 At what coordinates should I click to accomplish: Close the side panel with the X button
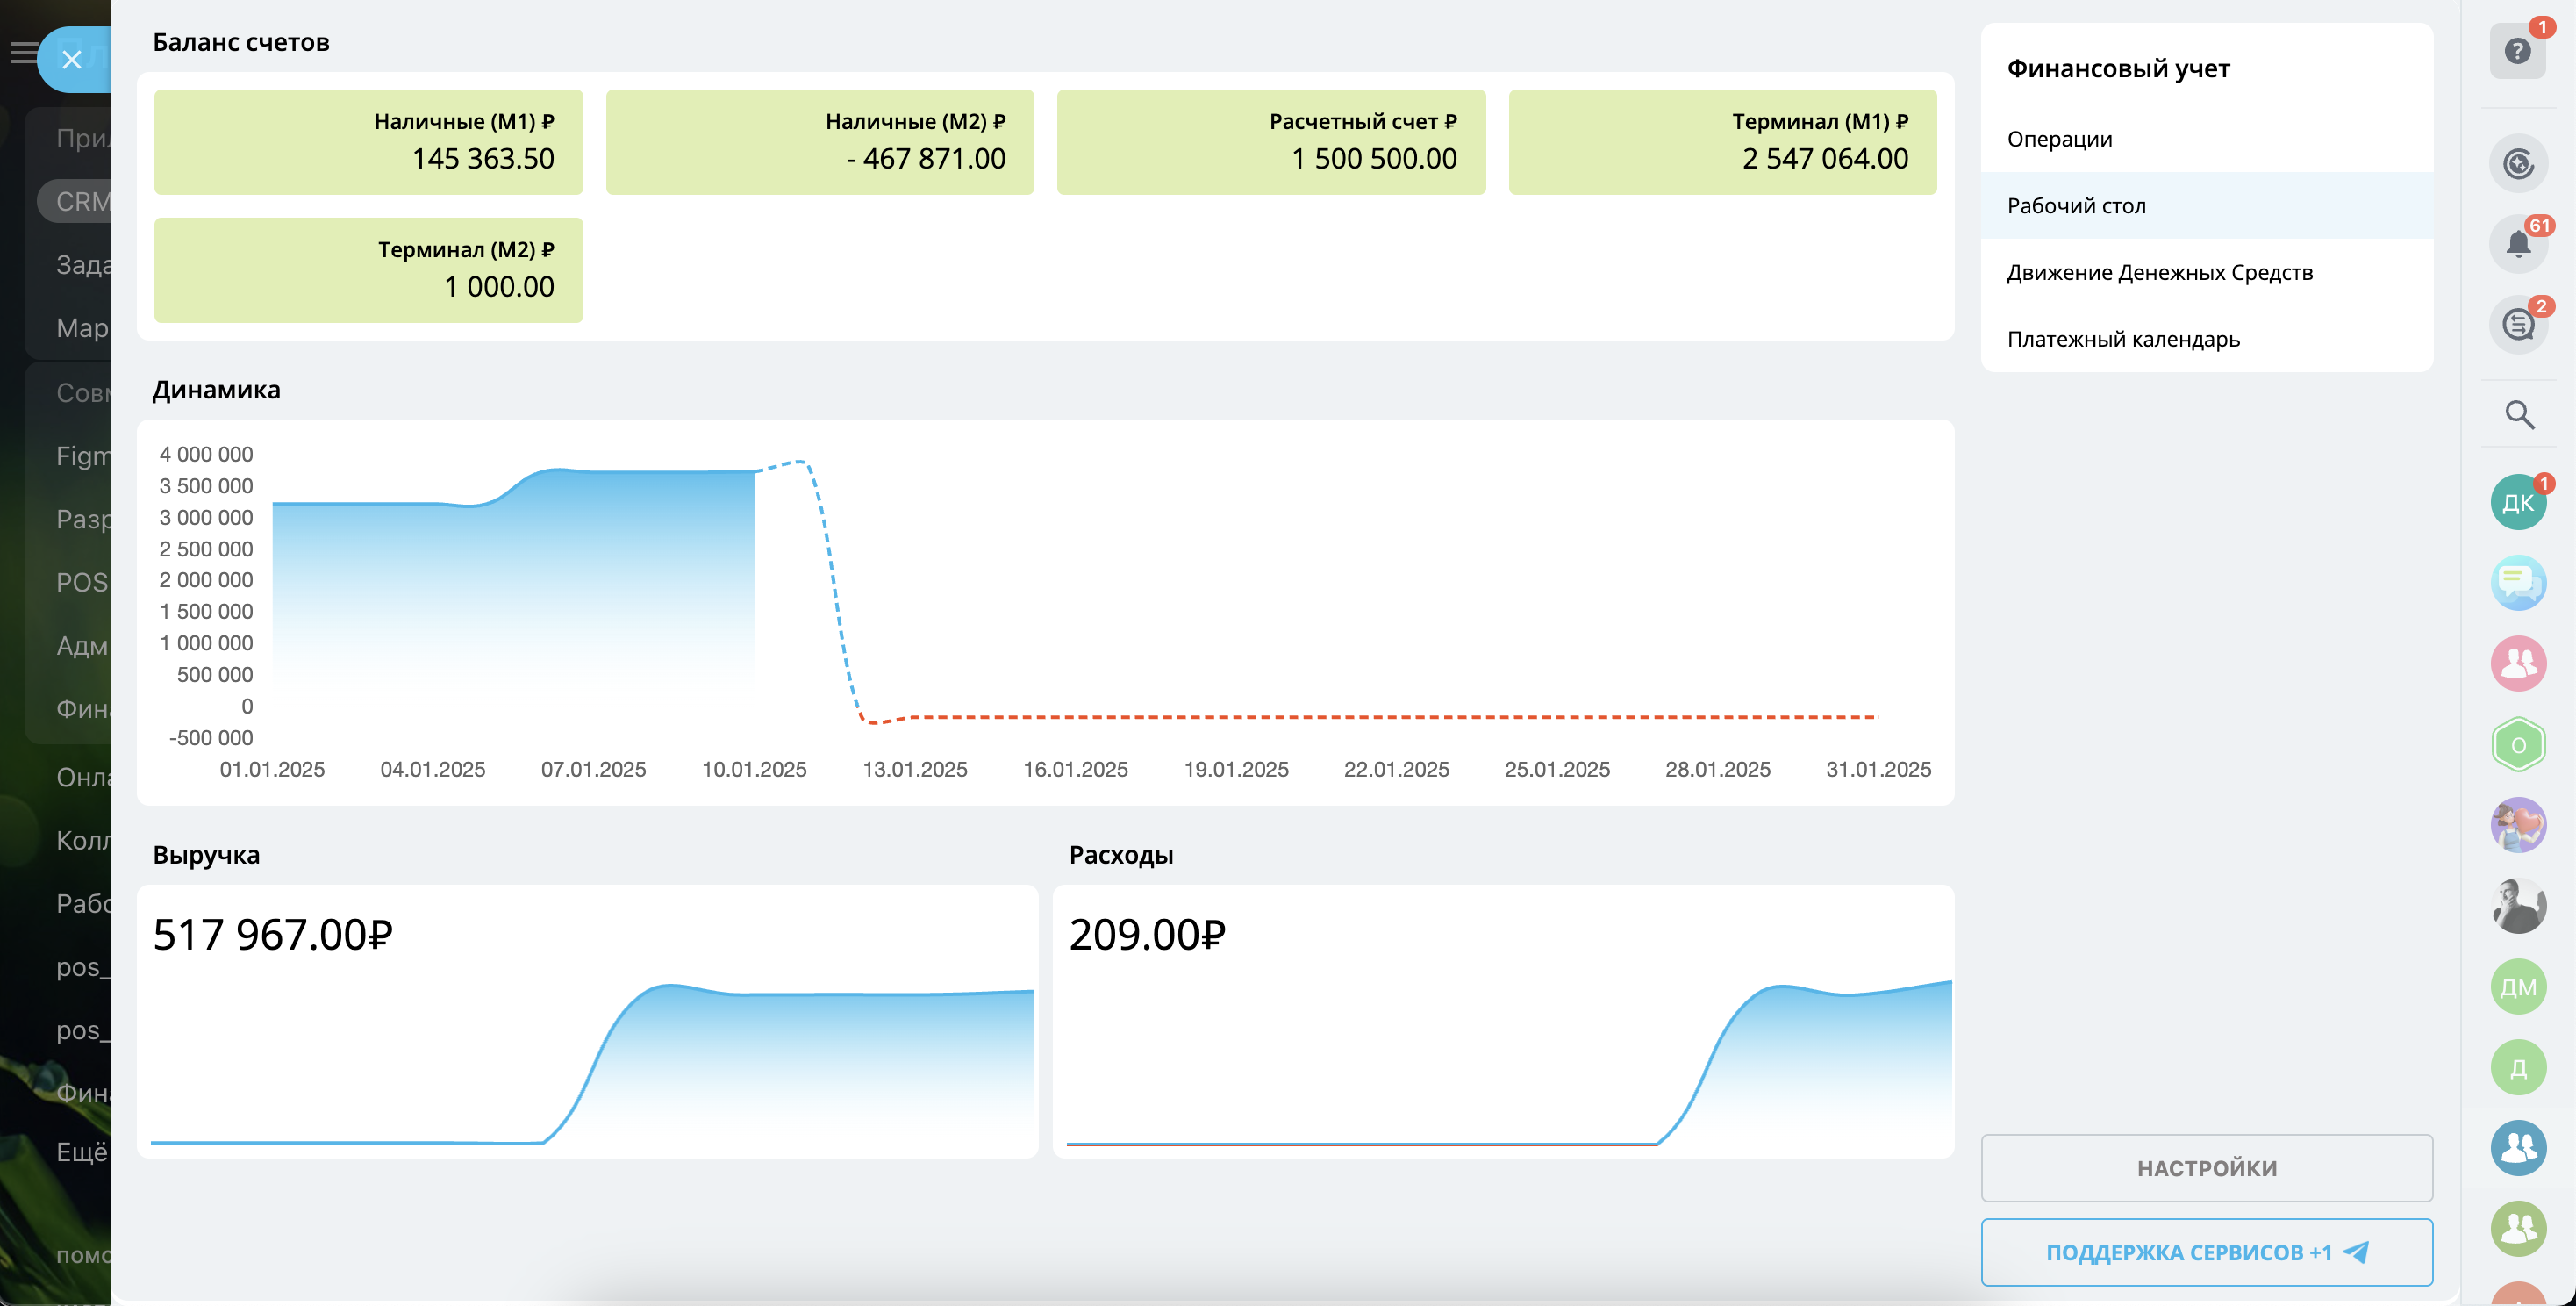coord(71,60)
